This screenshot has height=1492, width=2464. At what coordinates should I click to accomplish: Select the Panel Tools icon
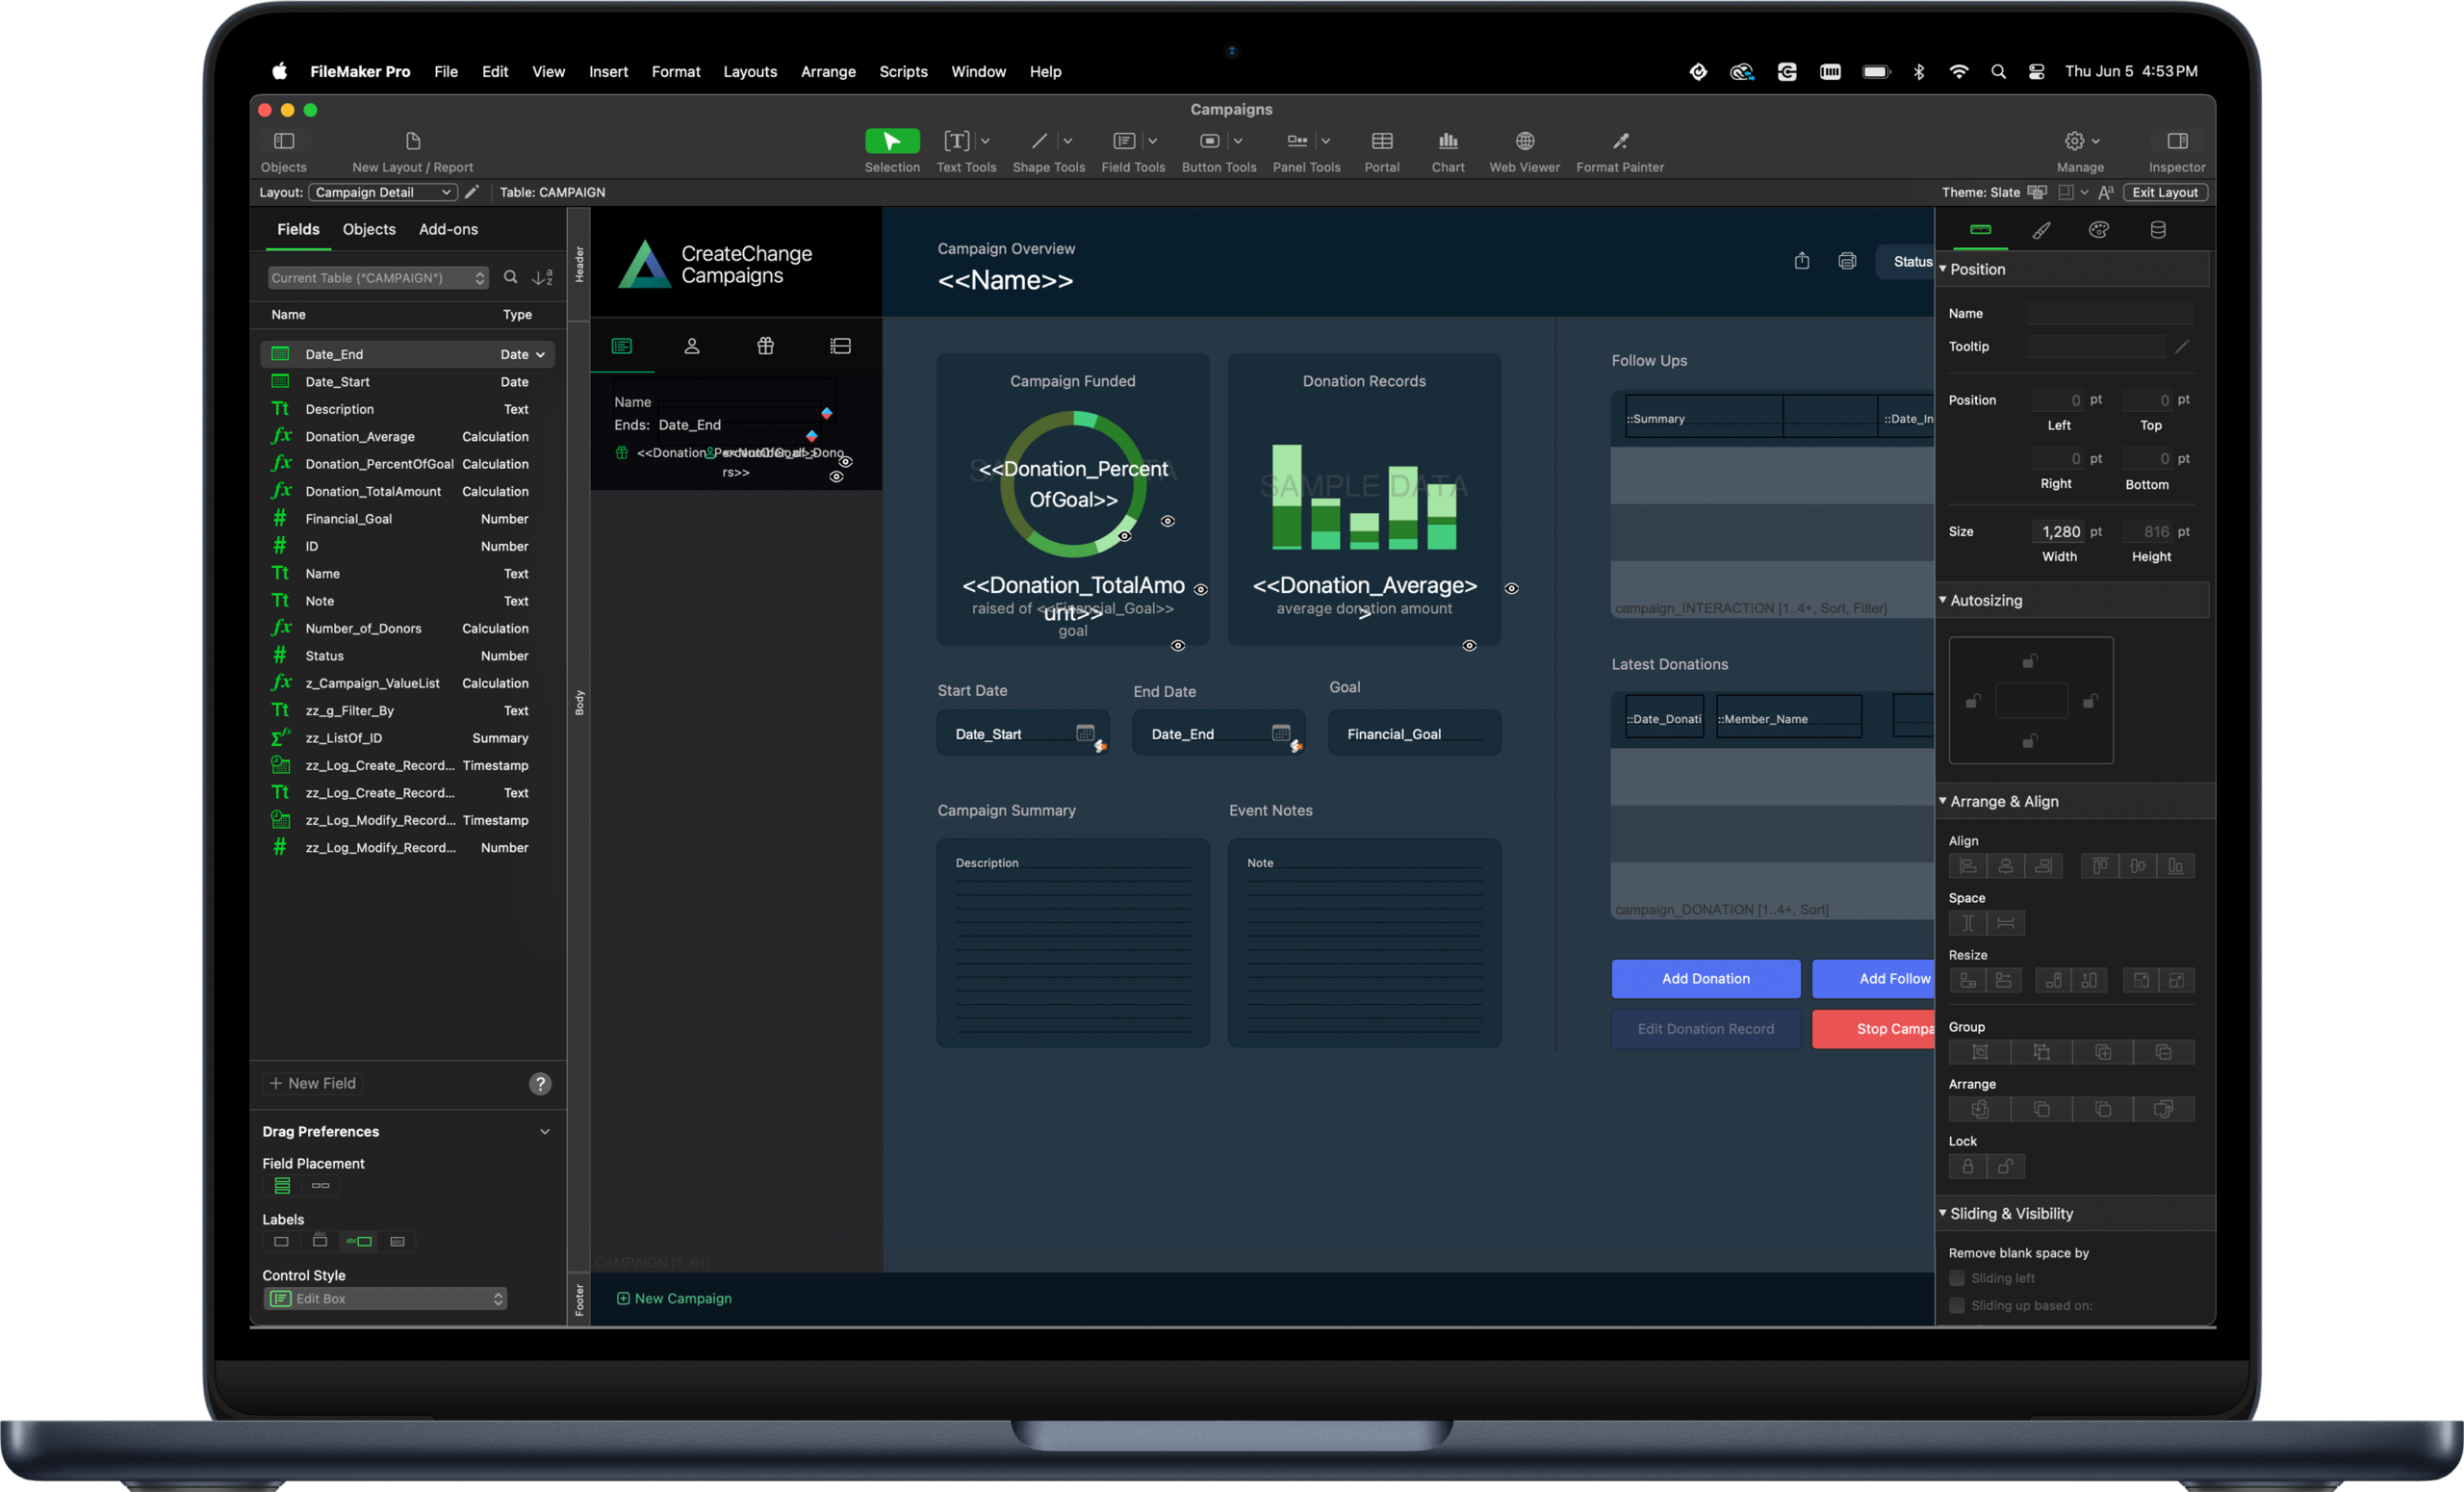click(x=1297, y=141)
